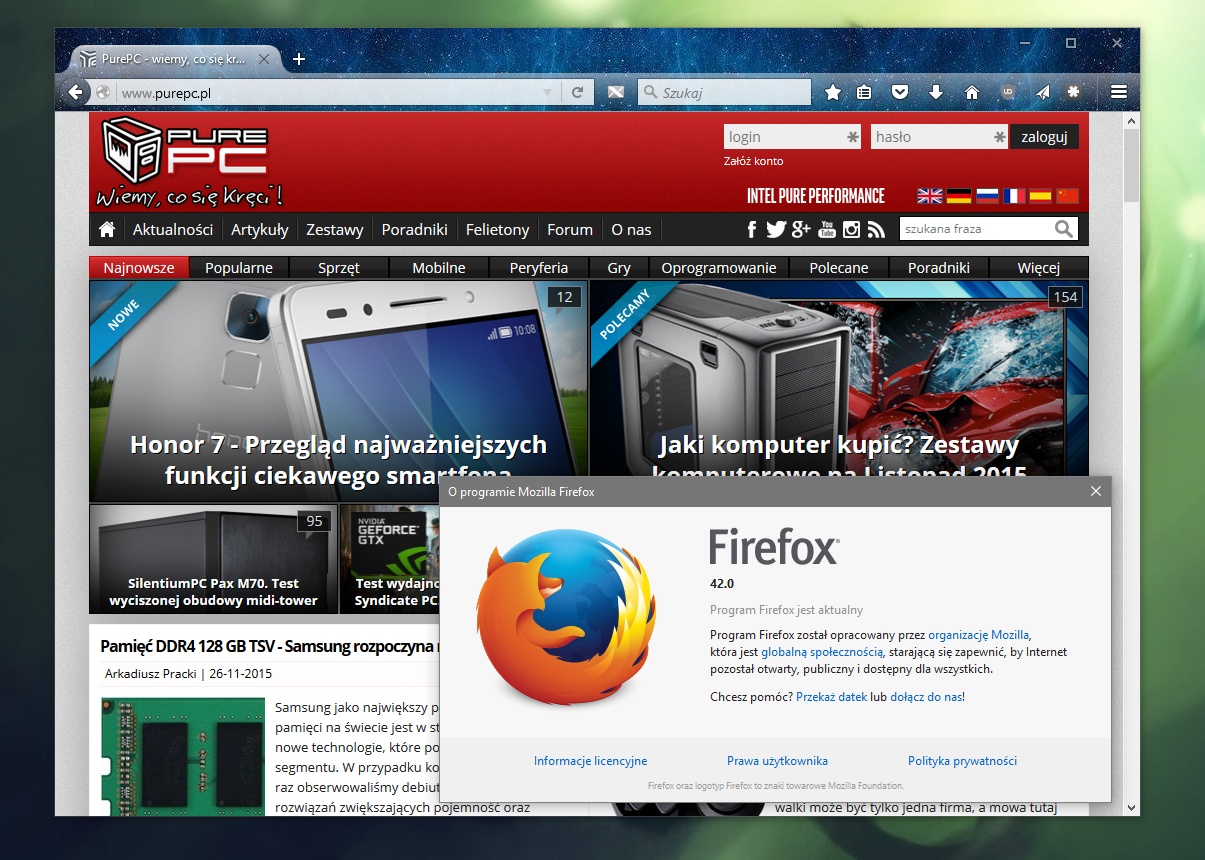Image resolution: width=1205 pixels, height=860 pixels.
Task: Open Prawa użytkownika link
Action: tap(777, 761)
